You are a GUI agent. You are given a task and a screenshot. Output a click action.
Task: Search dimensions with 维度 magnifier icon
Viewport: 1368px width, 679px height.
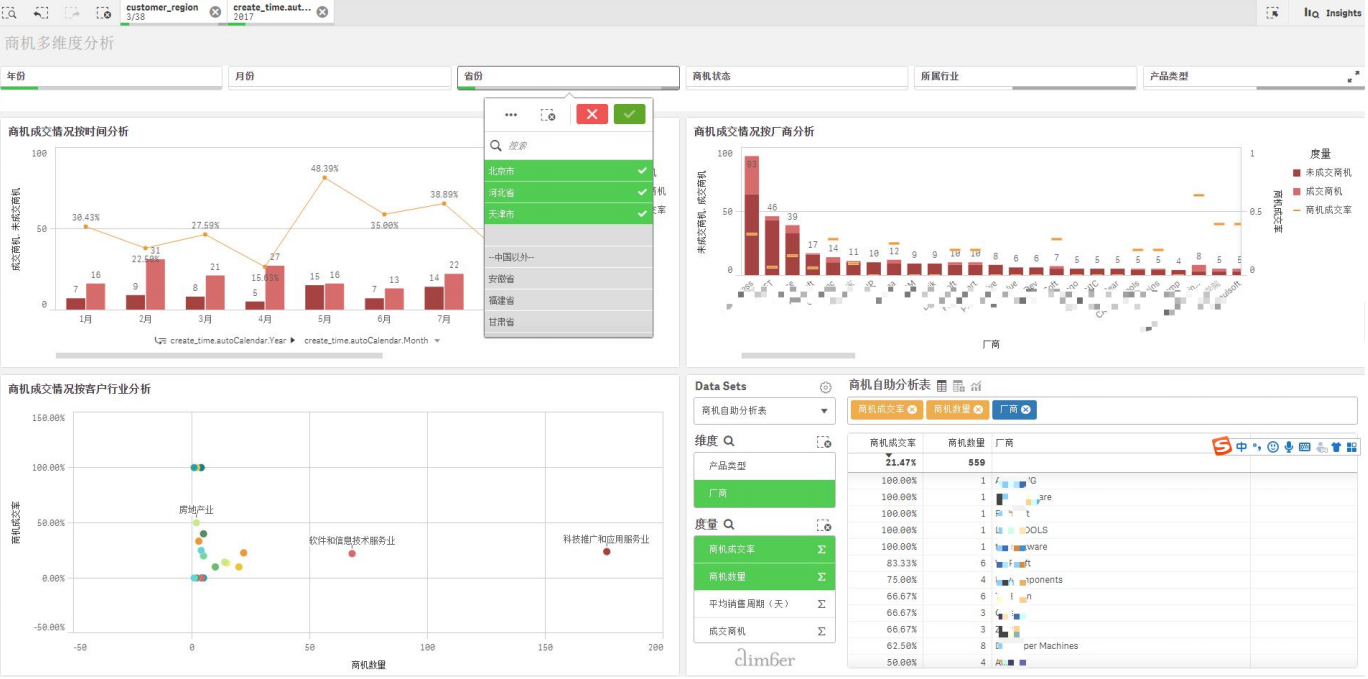tap(729, 441)
